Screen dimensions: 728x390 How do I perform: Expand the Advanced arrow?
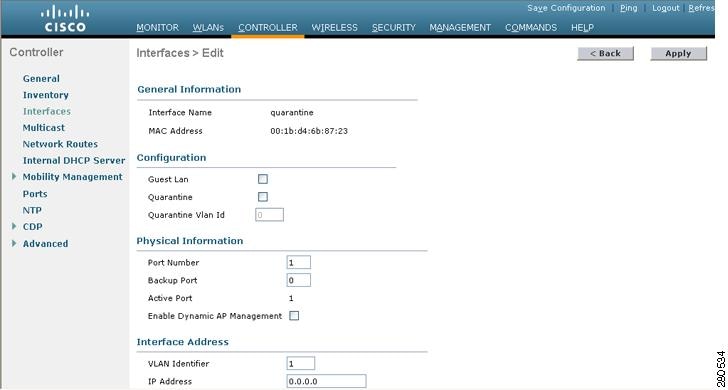(14, 243)
